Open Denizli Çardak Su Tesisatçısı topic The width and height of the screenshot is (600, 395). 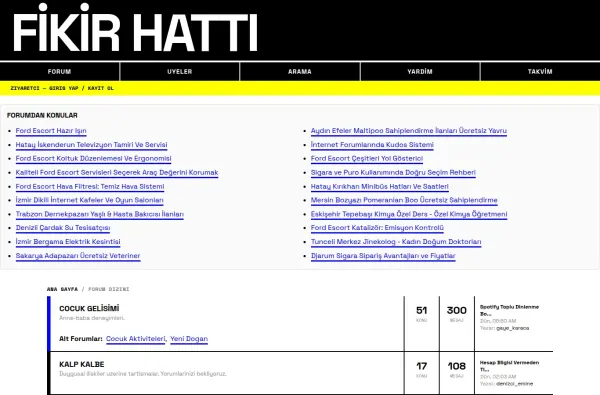click(63, 228)
